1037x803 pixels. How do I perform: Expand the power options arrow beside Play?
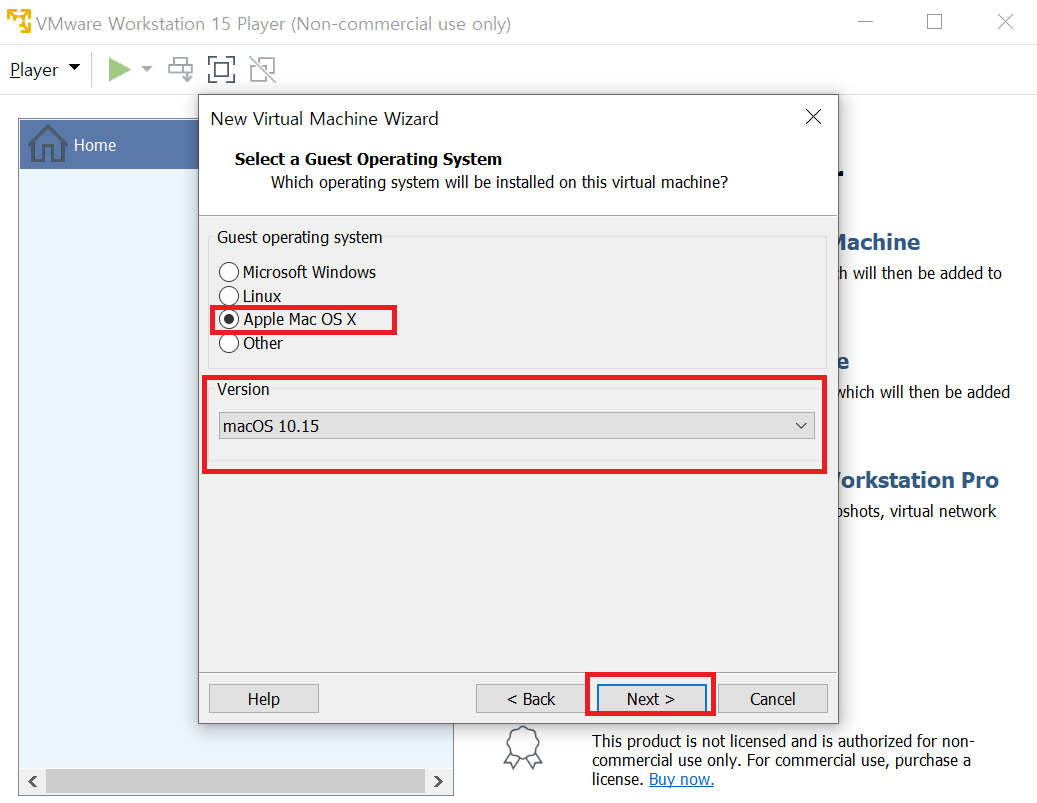[147, 69]
